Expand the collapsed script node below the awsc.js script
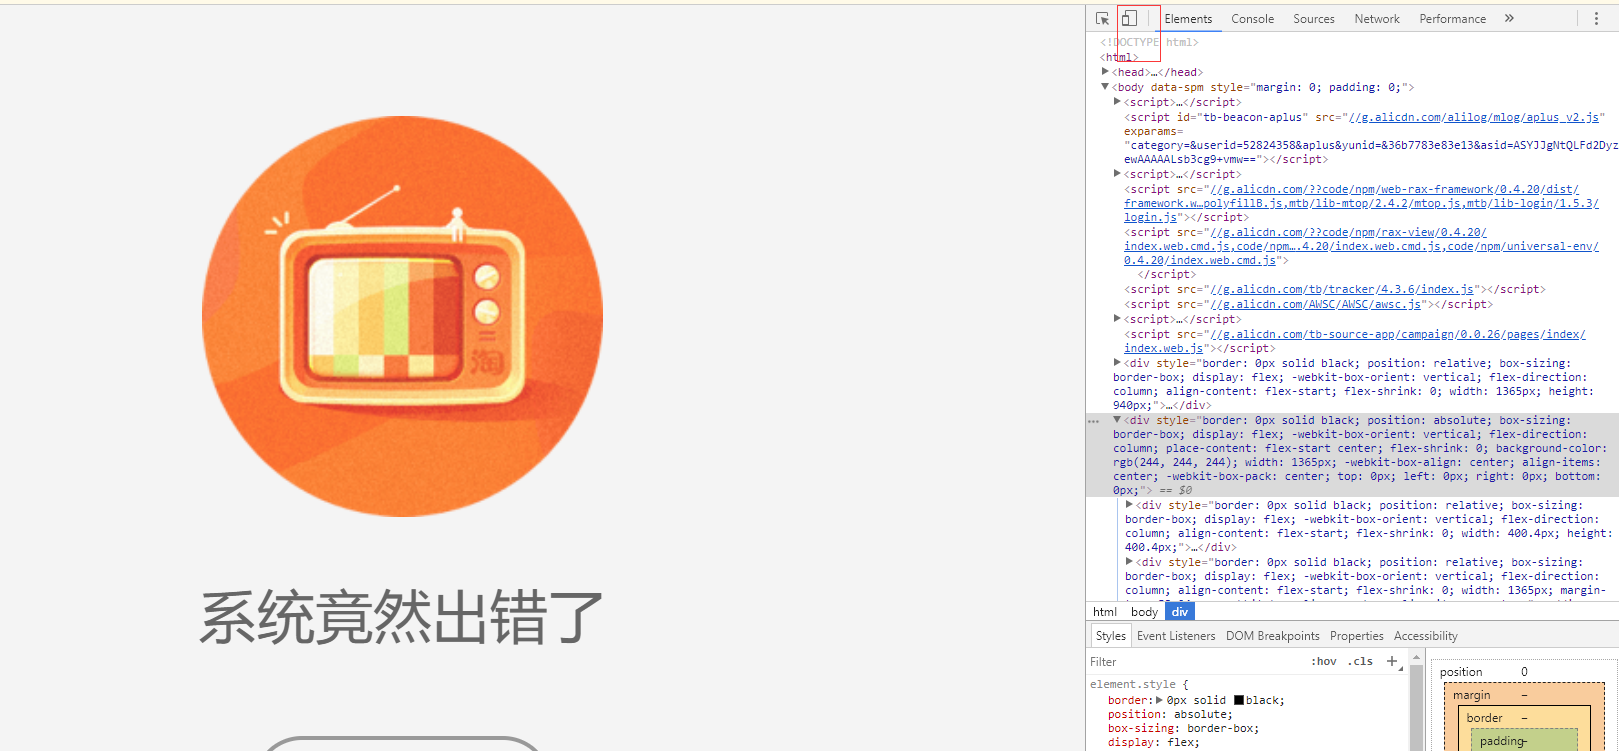This screenshot has height=751, width=1619. [x=1117, y=319]
